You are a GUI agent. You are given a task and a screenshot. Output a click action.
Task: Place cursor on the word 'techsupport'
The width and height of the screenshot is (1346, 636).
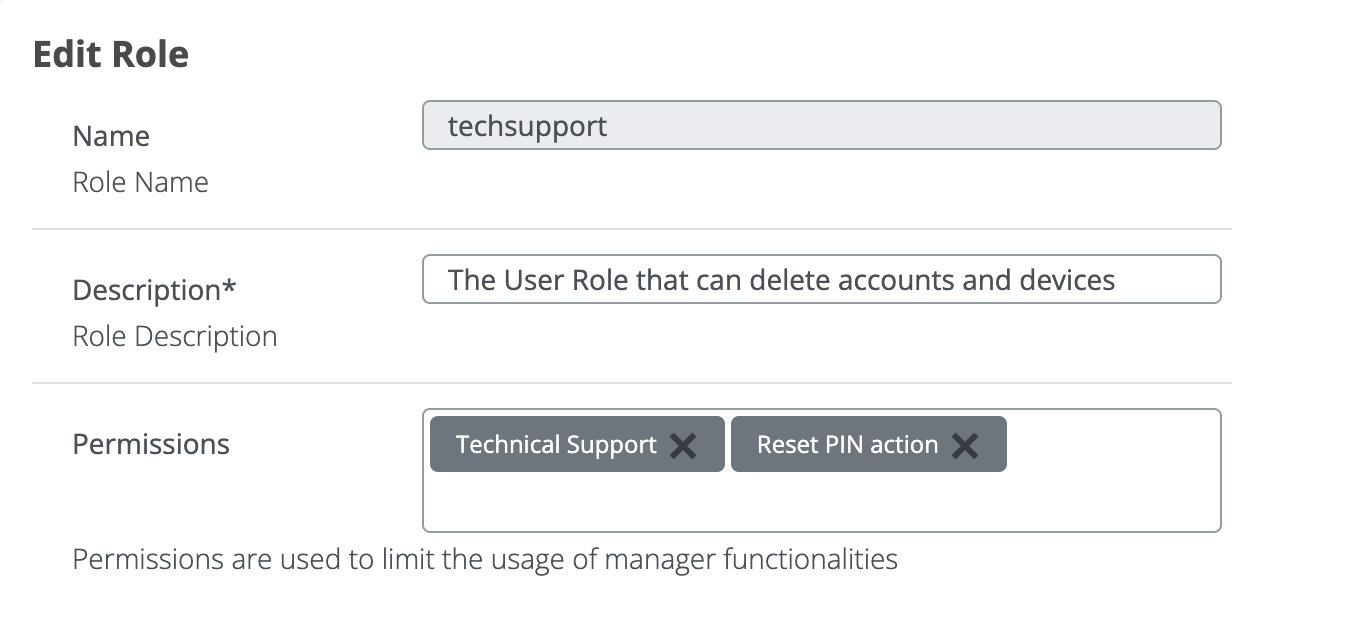527,127
